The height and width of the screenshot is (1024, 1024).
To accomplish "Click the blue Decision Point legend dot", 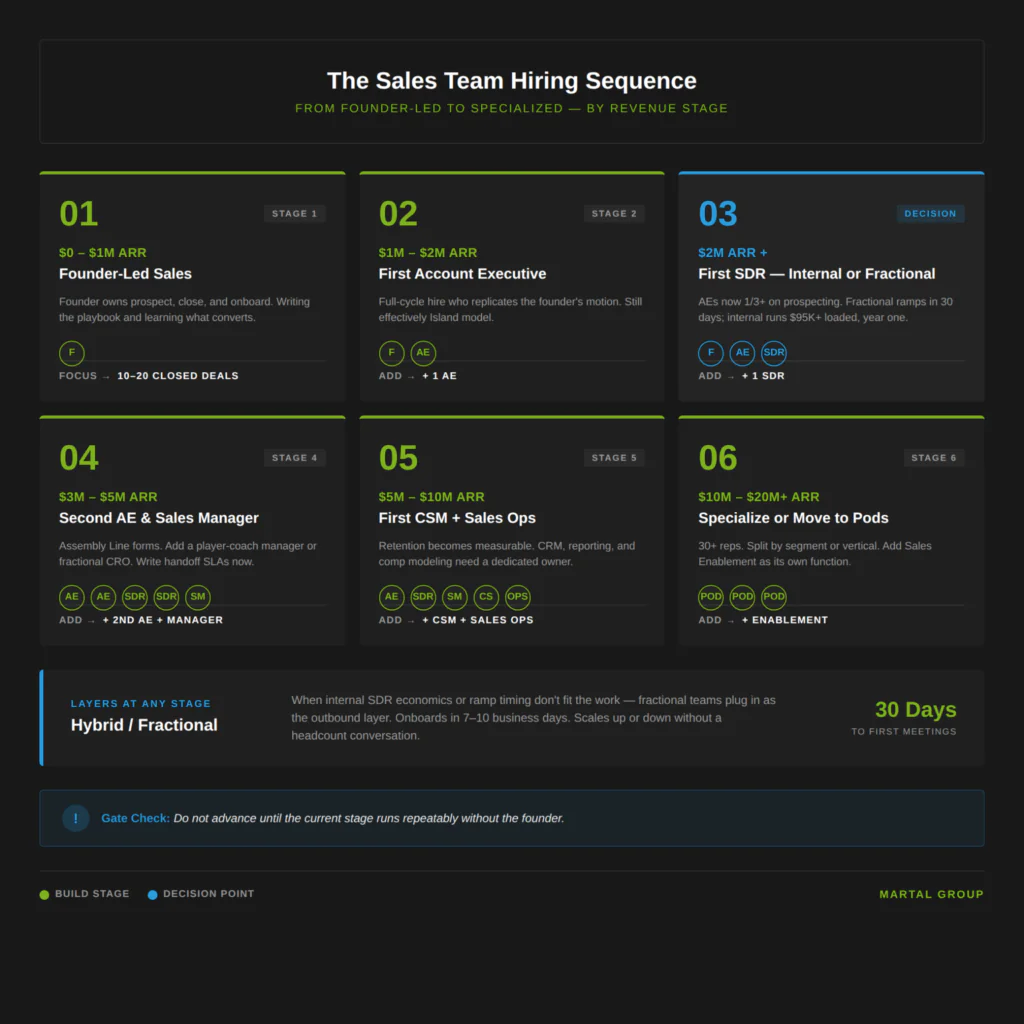I will pyautogui.click(x=152, y=895).
